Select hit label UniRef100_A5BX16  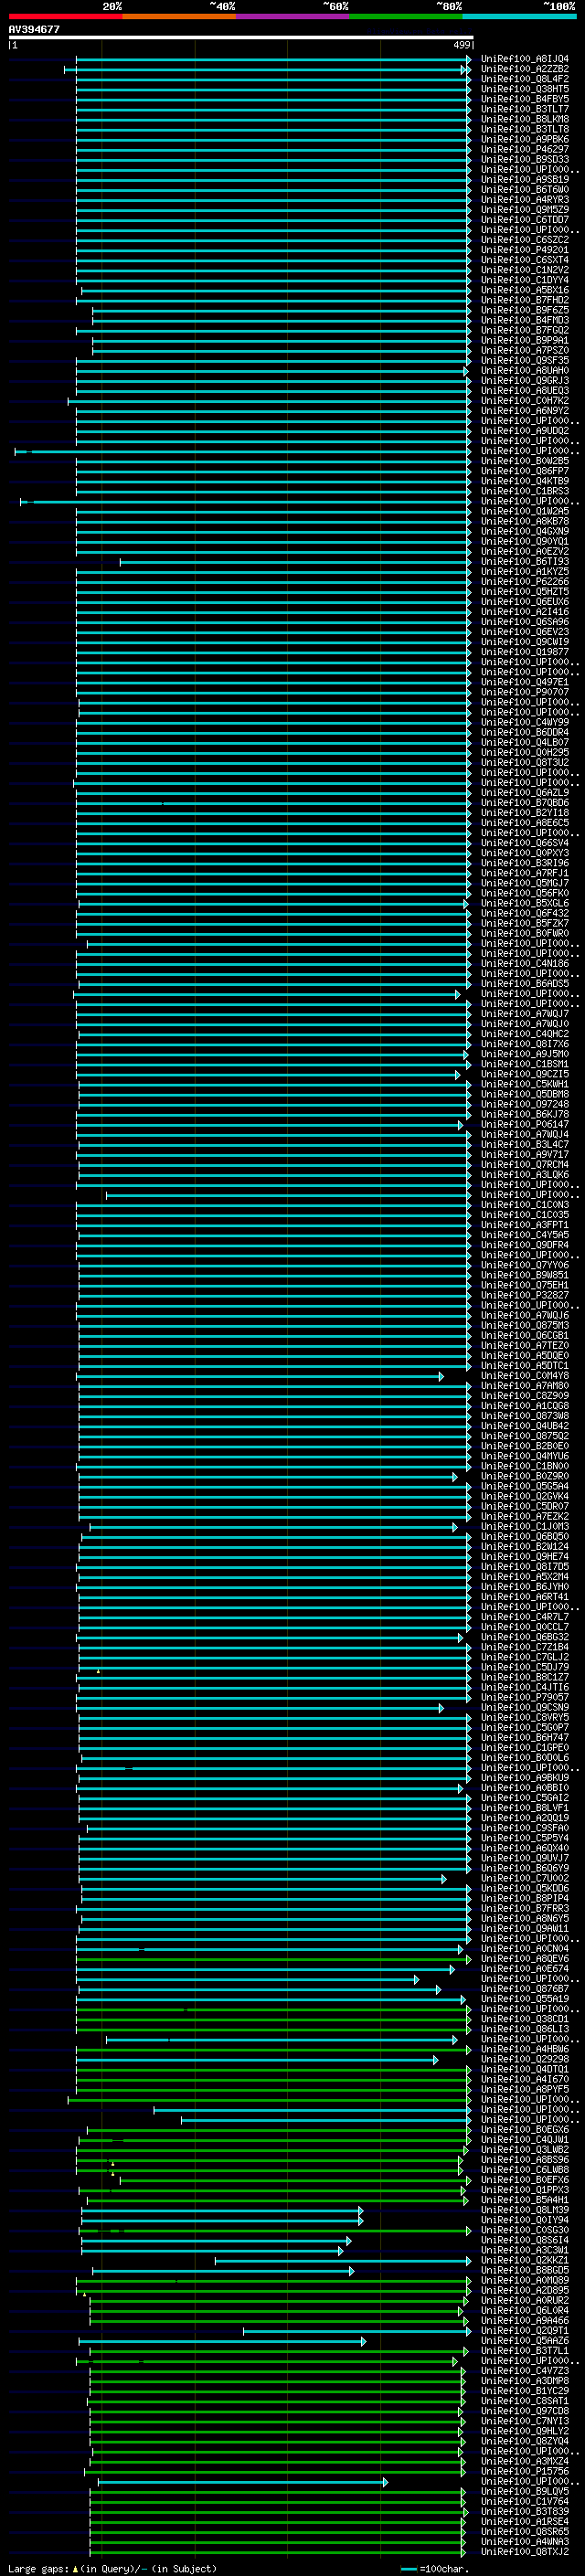[x=524, y=290]
